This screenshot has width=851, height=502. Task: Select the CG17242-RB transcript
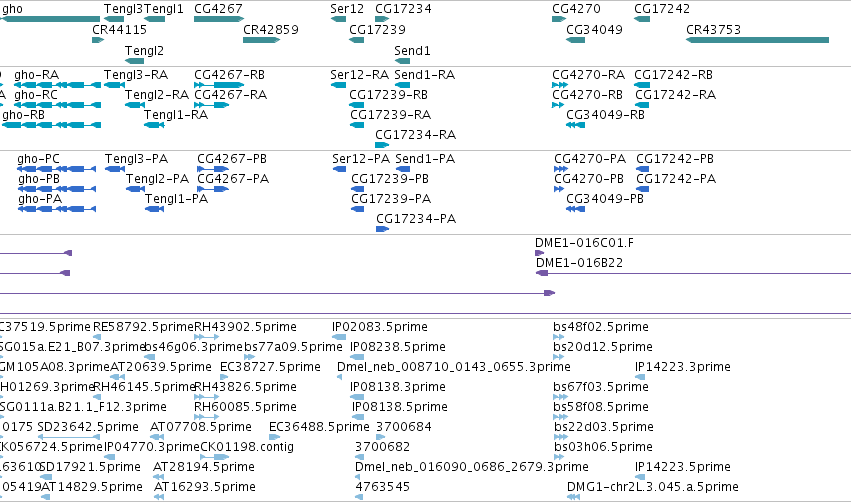642,85
